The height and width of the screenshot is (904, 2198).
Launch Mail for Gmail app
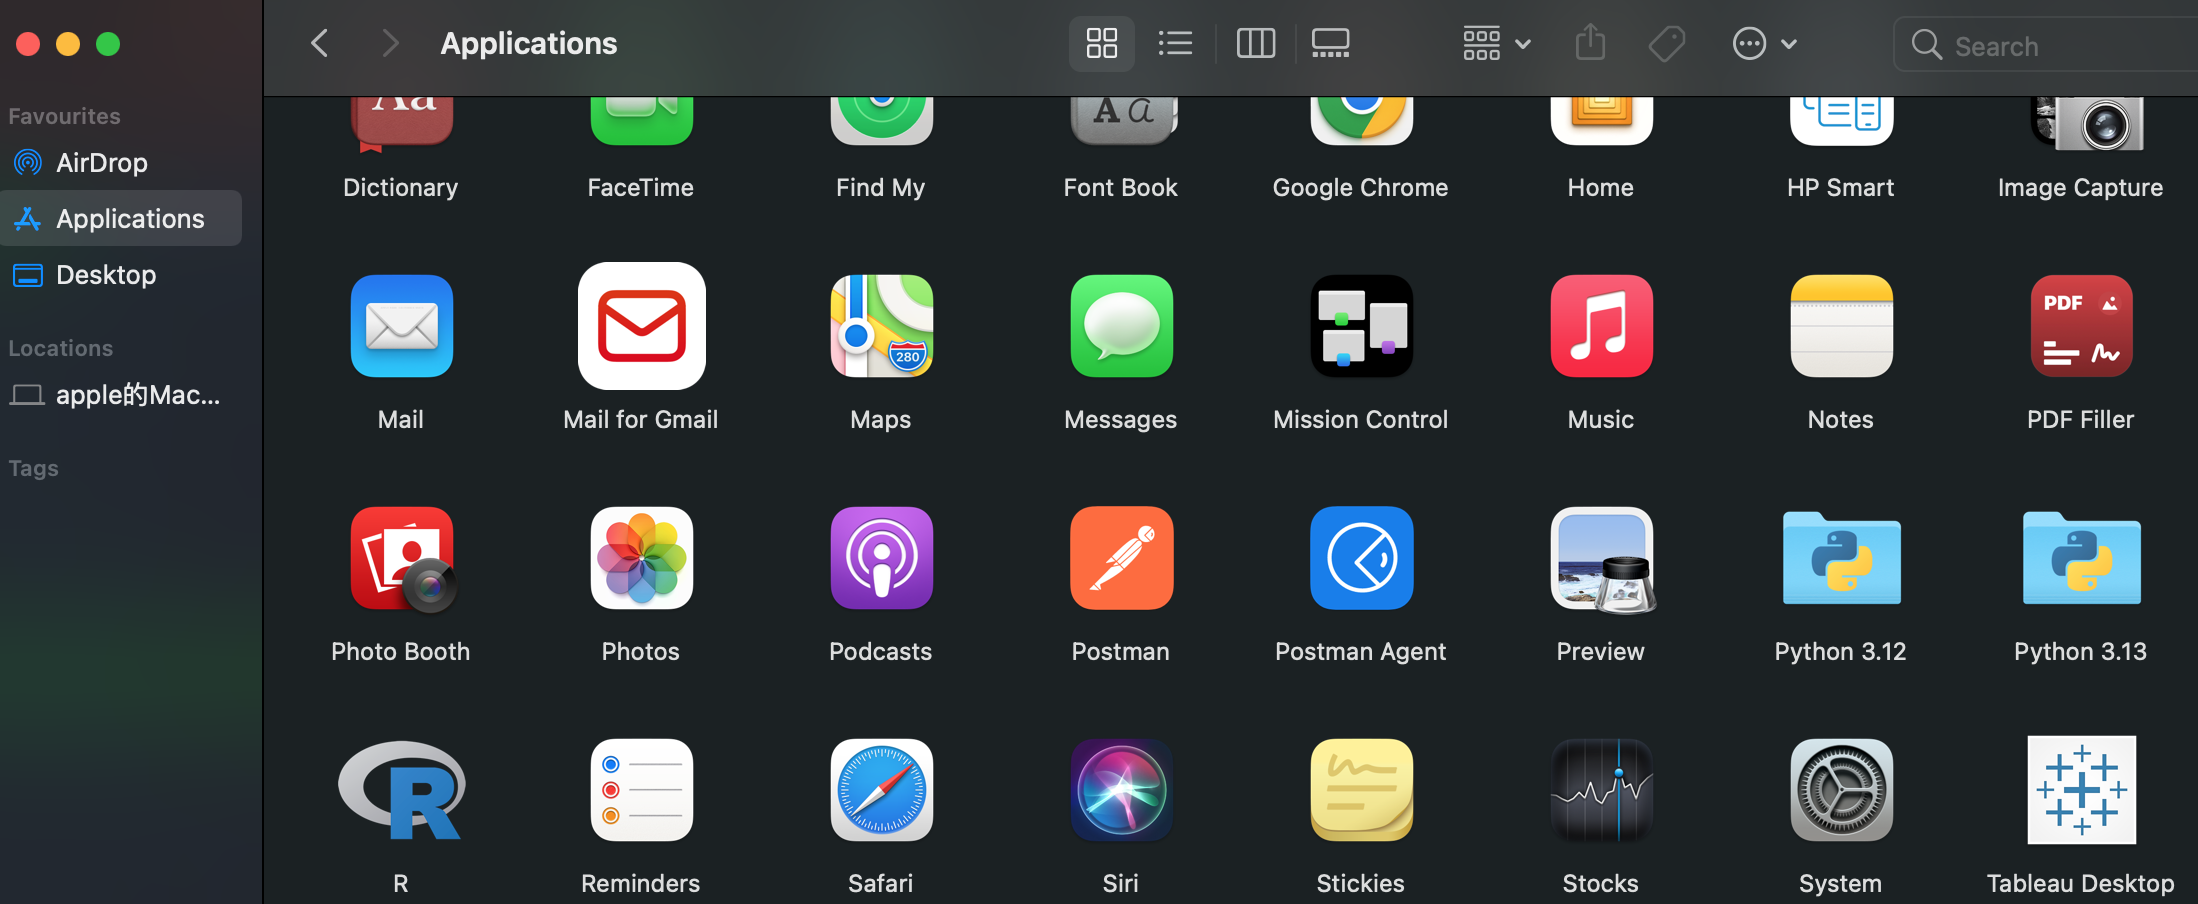(641, 326)
